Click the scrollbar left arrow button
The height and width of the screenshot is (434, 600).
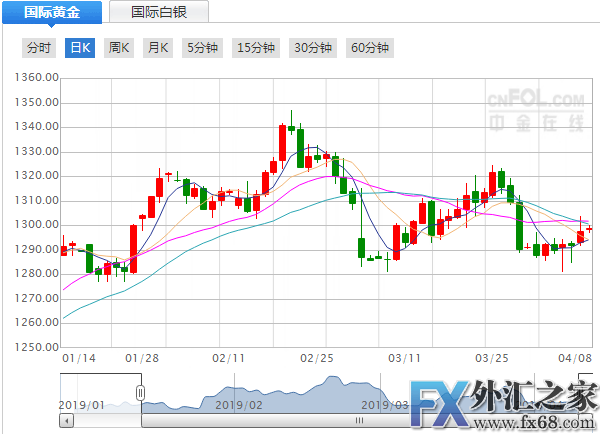tap(66, 422)
